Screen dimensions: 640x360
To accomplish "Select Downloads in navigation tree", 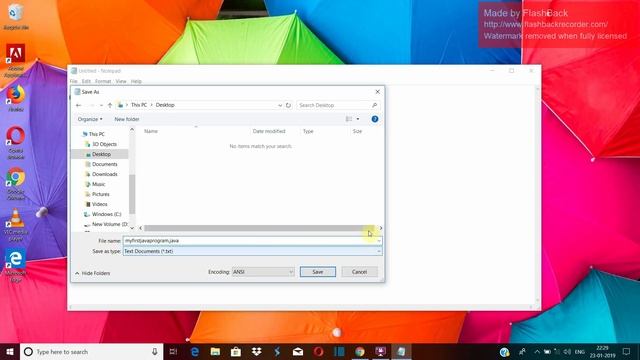I will 104,174.
